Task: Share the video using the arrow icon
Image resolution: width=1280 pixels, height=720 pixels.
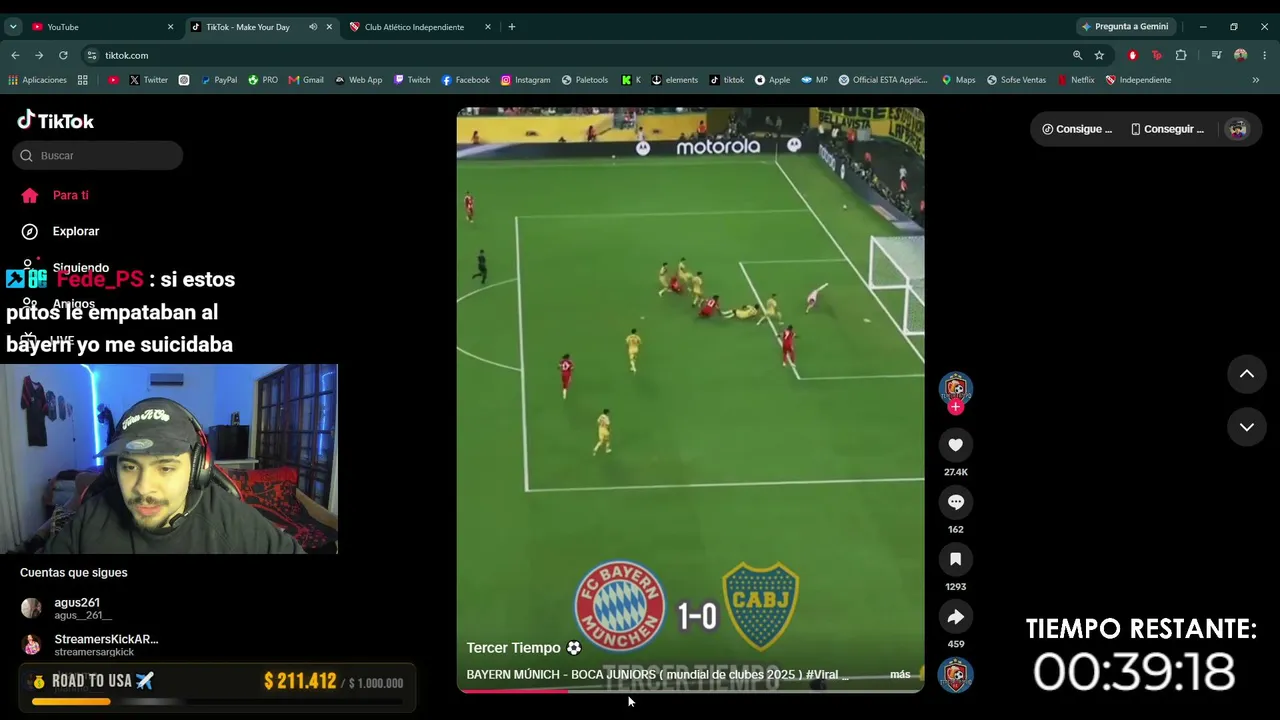Action: coord(955,617)
